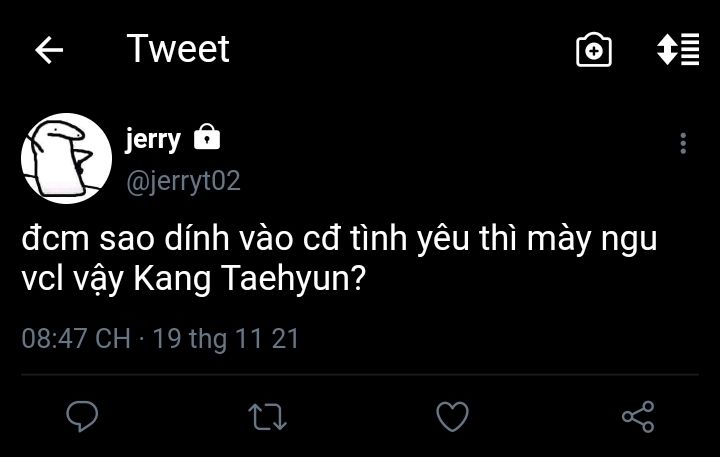Share the tweet using the share icon
Screen dimensions: 720x457
(x=638, y=415)
